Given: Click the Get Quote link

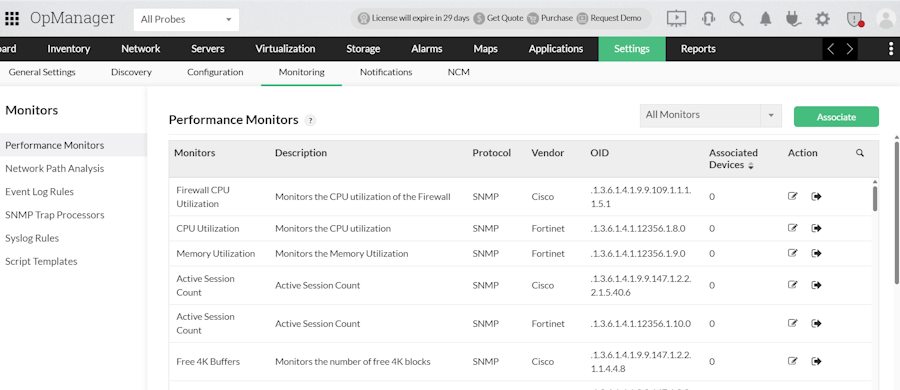Looking at the screenshot, I should click(x=499, y=18).
